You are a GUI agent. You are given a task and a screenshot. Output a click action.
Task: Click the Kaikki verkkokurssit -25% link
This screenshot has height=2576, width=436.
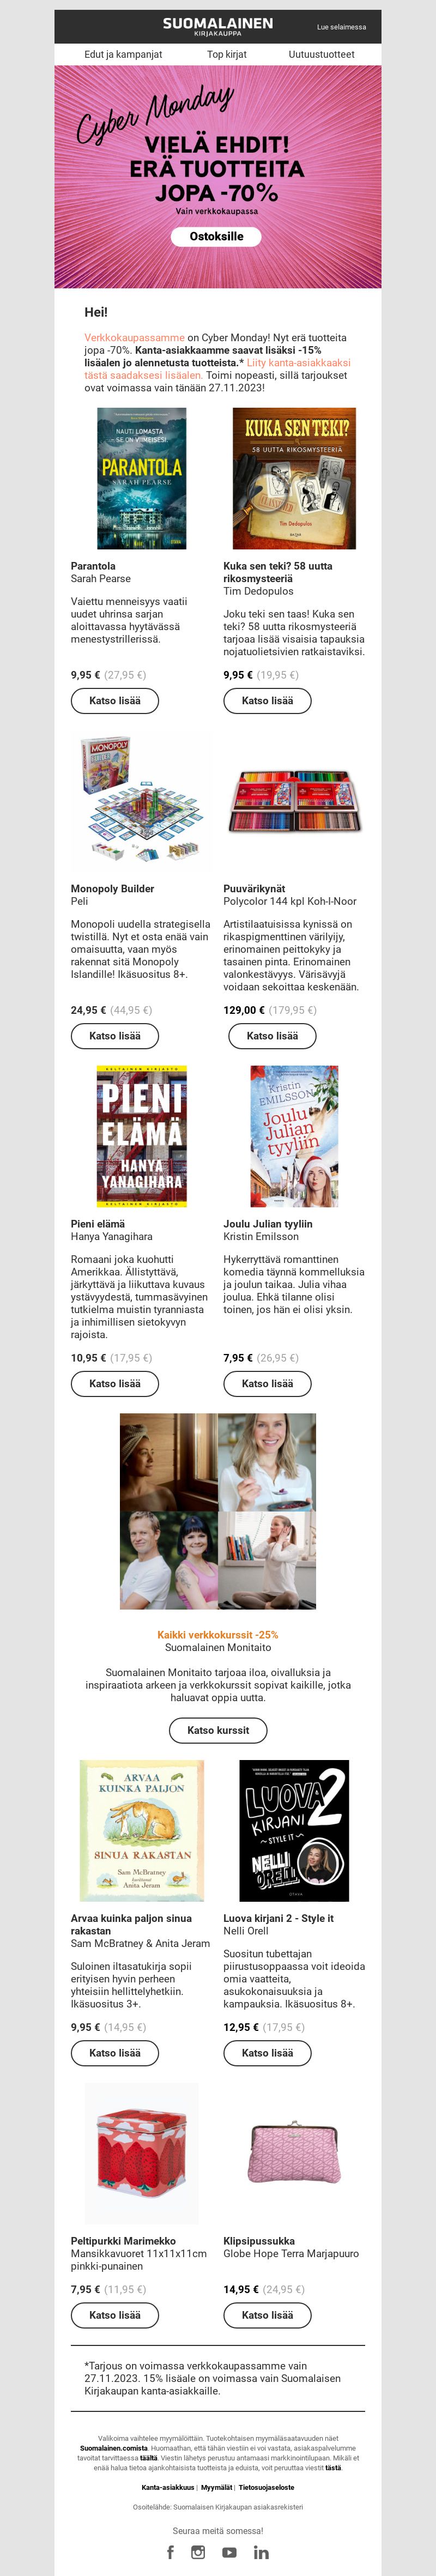click(218, 1634)
